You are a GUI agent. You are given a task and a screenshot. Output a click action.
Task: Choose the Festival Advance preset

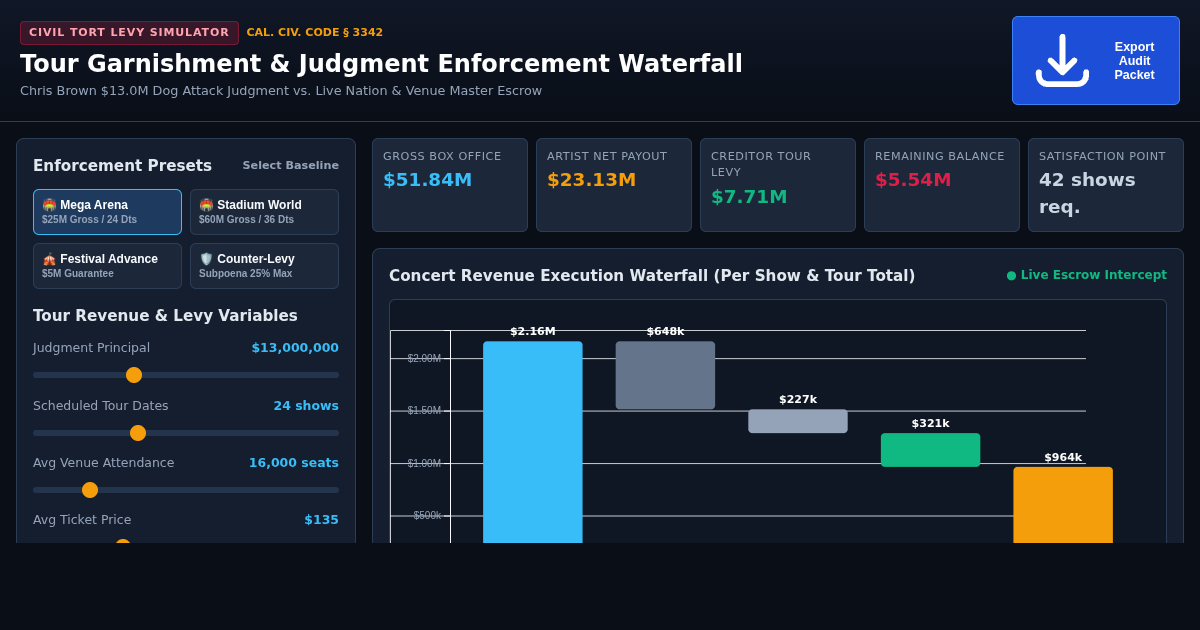click(x=107, y=266)
